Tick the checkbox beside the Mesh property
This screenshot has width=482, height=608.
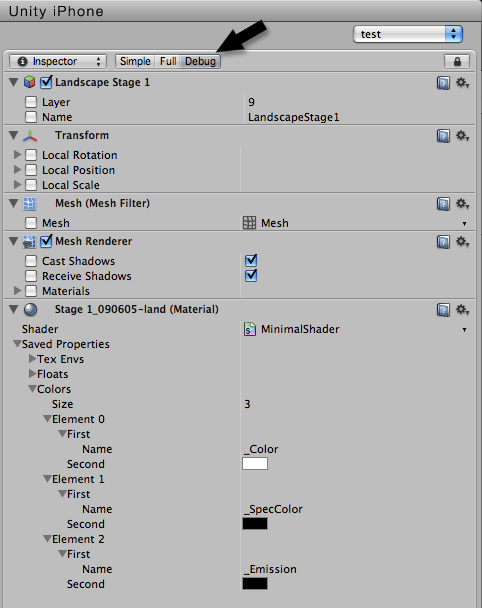[31, 223]
